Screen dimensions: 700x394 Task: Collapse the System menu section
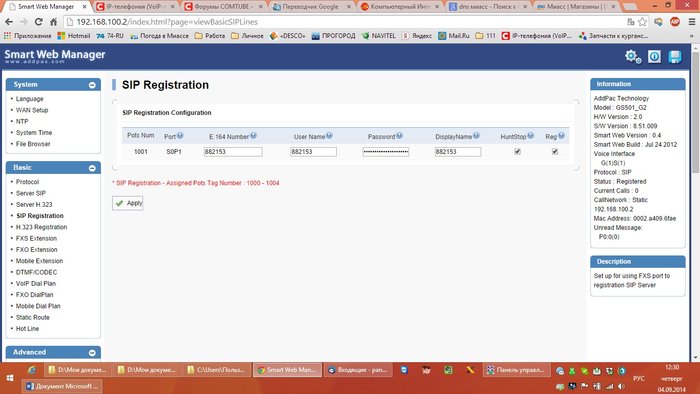click(x=92, y=85)
